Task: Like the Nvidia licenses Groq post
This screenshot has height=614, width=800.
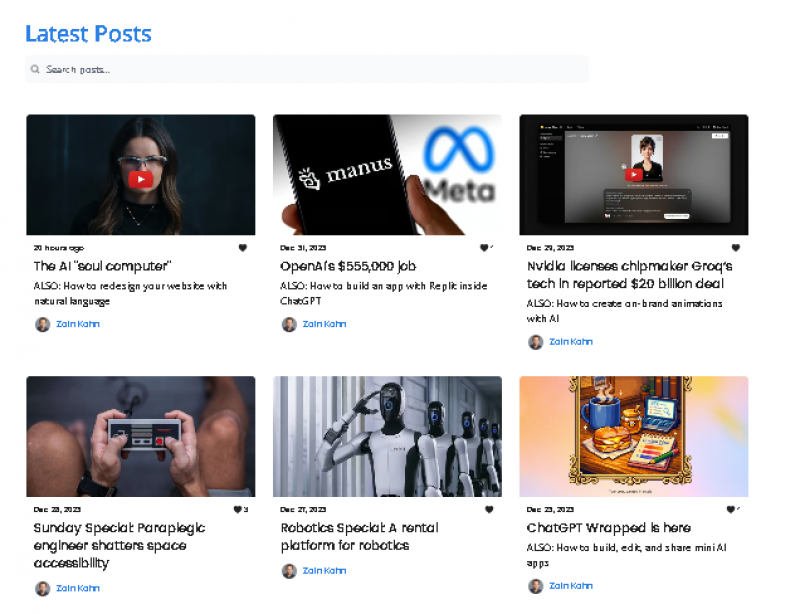Action: point(735,248)
